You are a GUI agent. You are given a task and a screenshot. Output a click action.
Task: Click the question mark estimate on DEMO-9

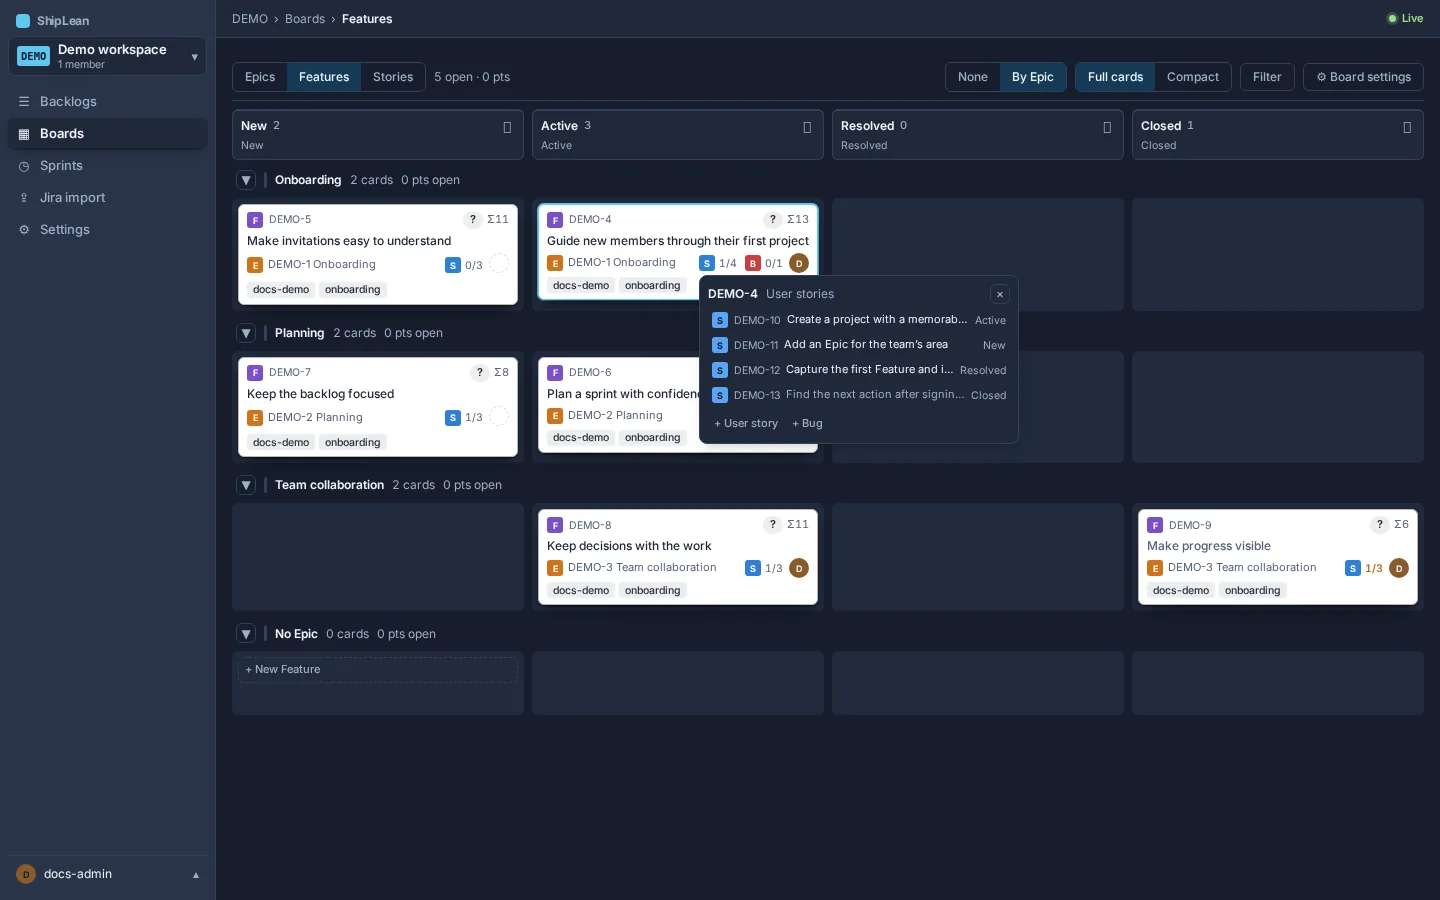point(1380,524)
